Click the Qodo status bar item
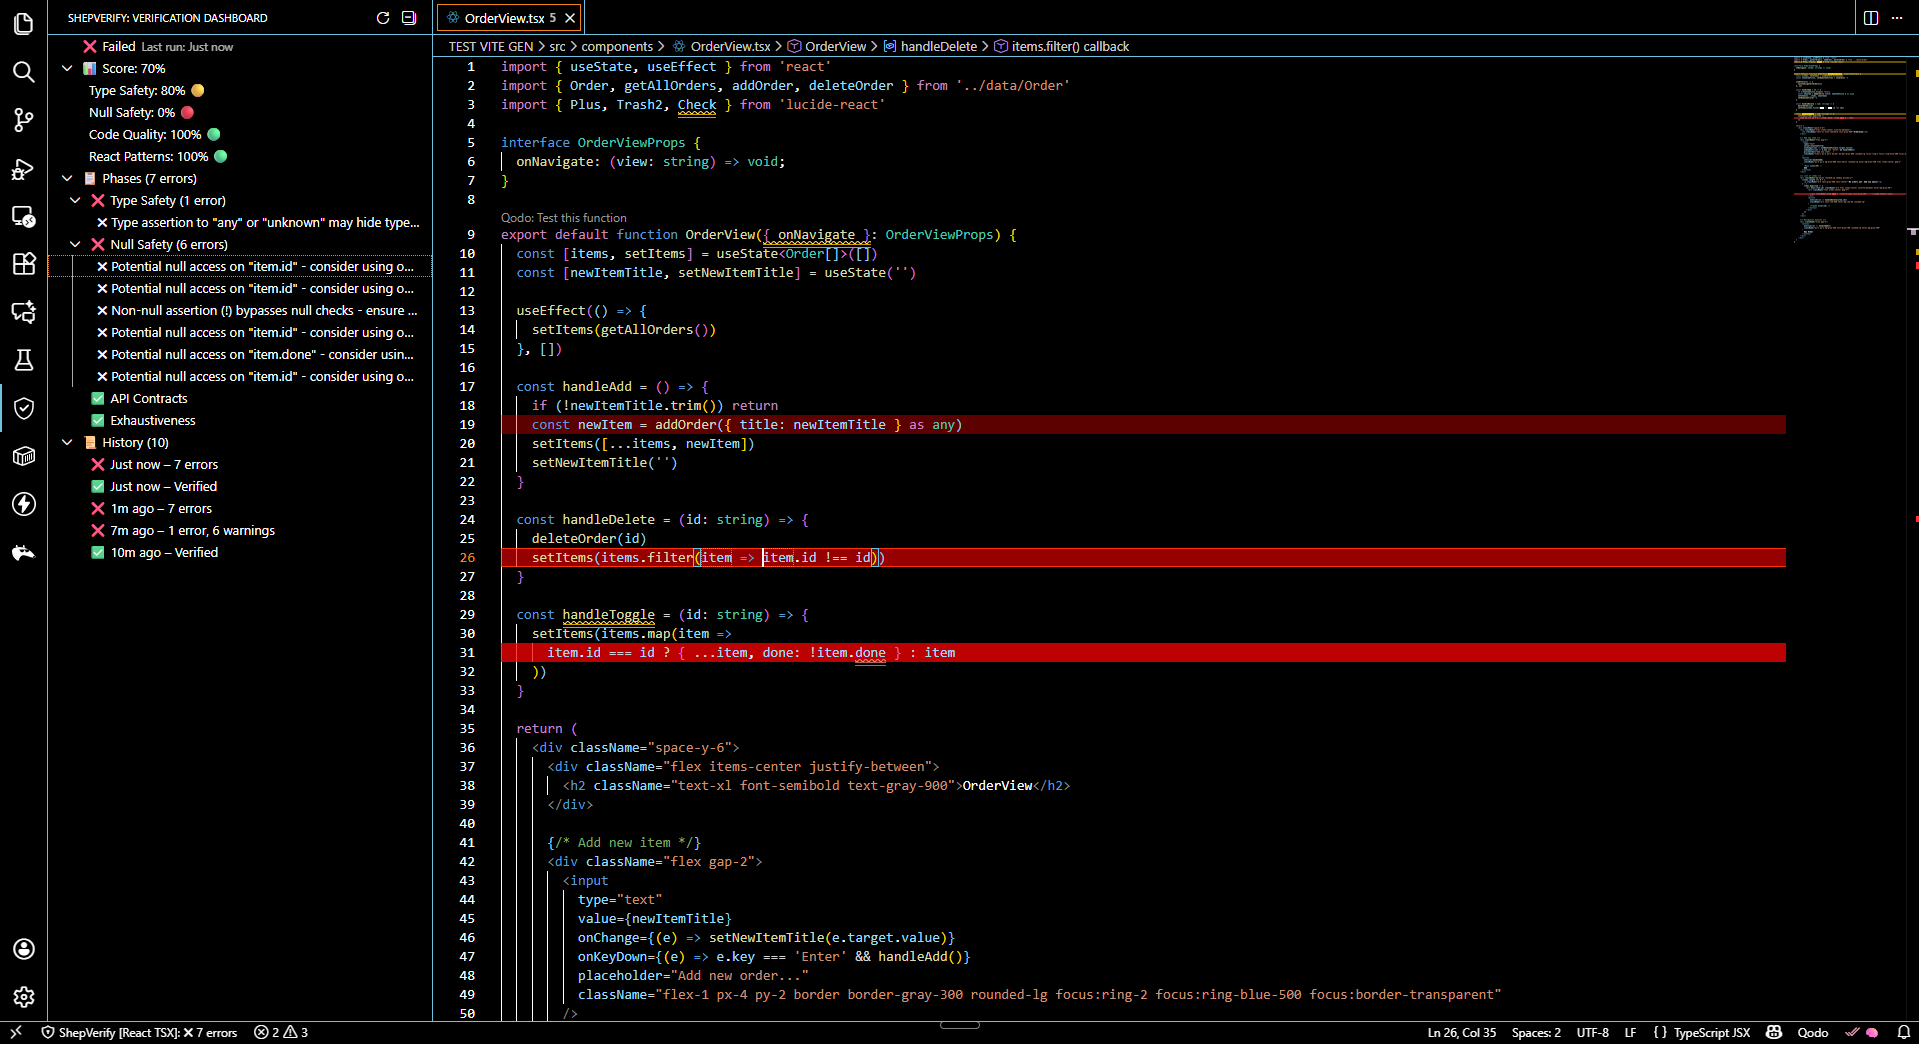The width and height of the screenshot is (1919, 1044). 1812,1032
